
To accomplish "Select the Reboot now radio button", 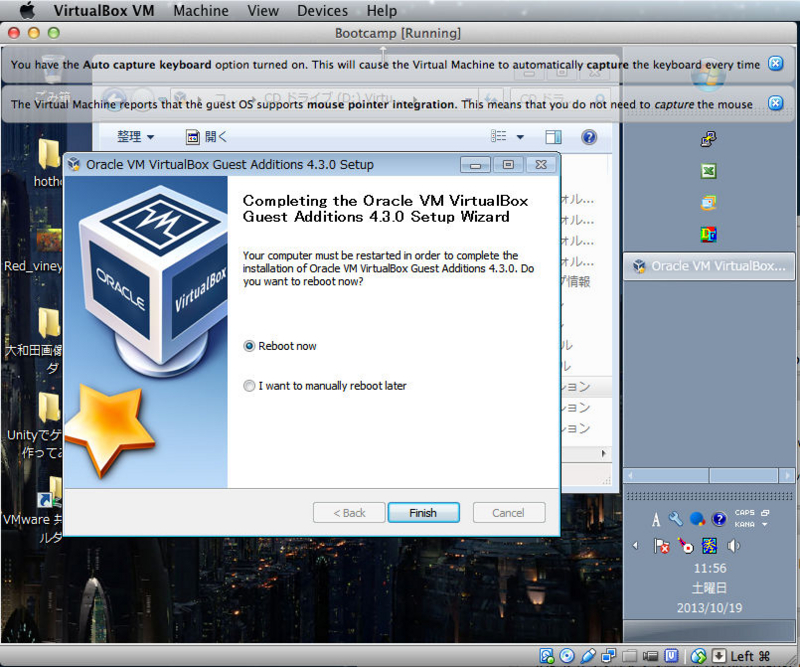I will pos(249,346).
